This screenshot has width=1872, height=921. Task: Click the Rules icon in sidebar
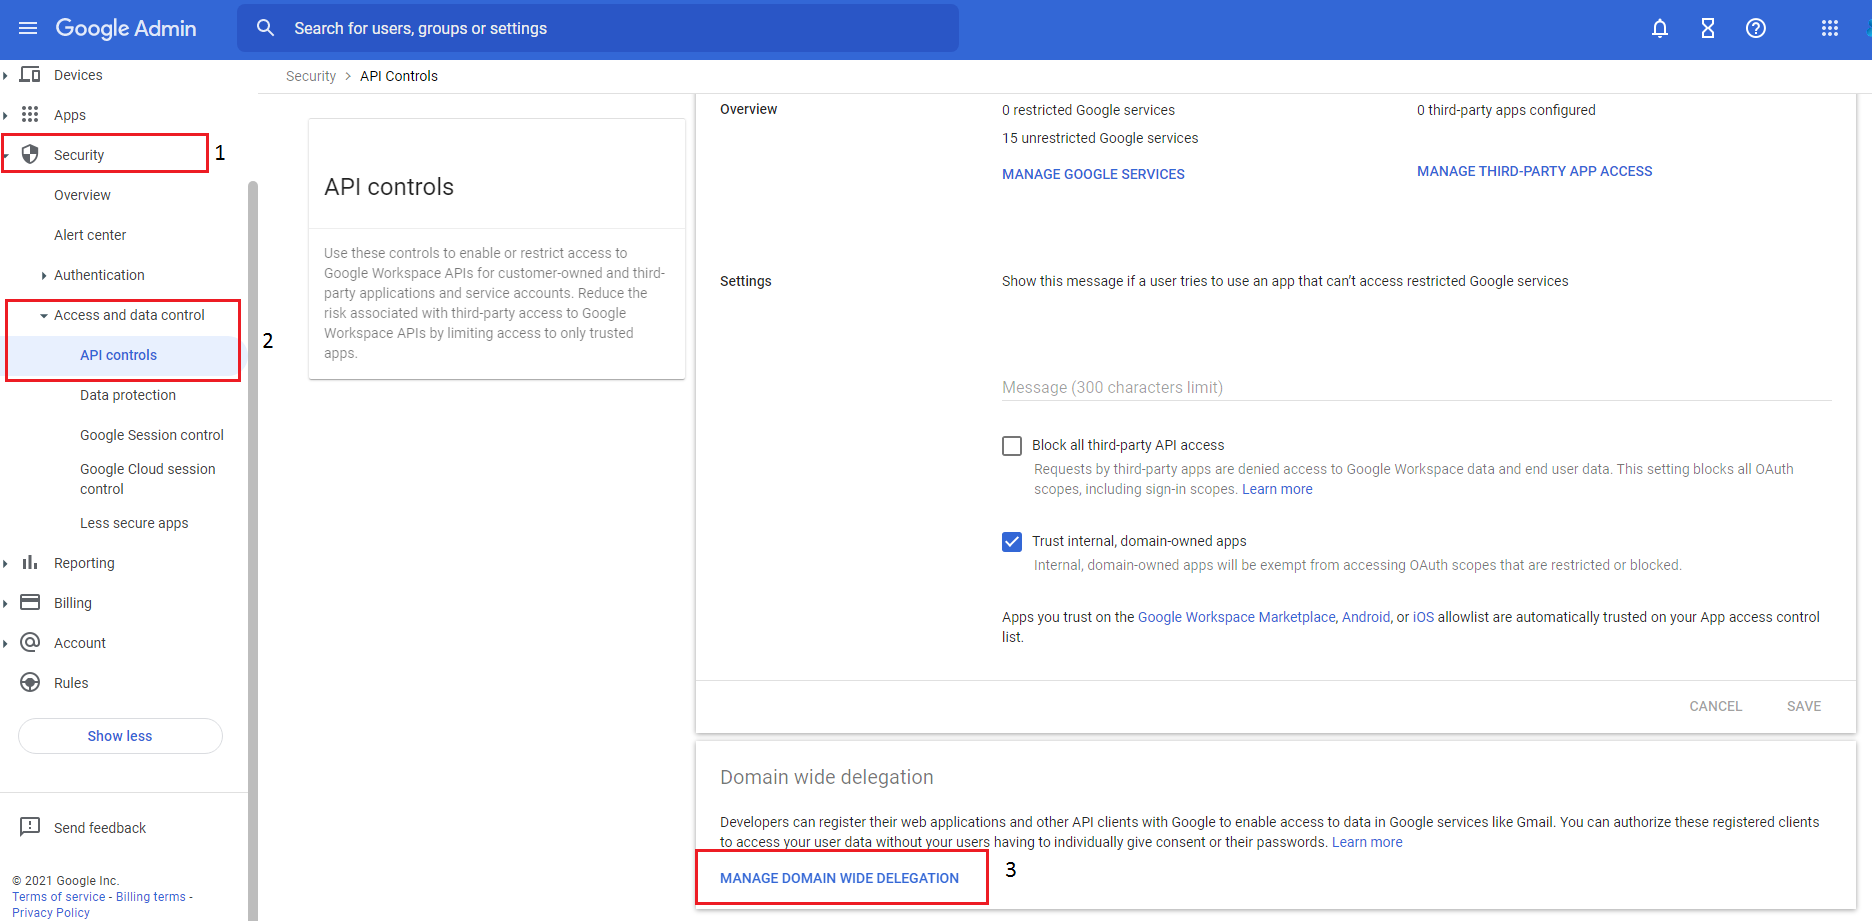click(x=30, y=682)
